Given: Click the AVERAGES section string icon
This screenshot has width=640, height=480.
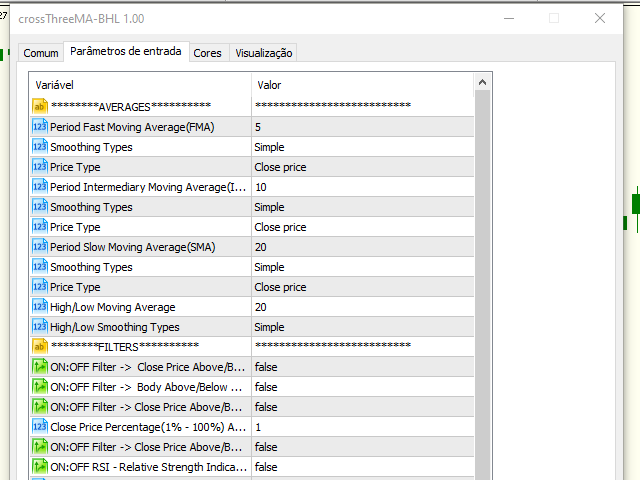Looking at the screenshot, I should tap(40, 107).
